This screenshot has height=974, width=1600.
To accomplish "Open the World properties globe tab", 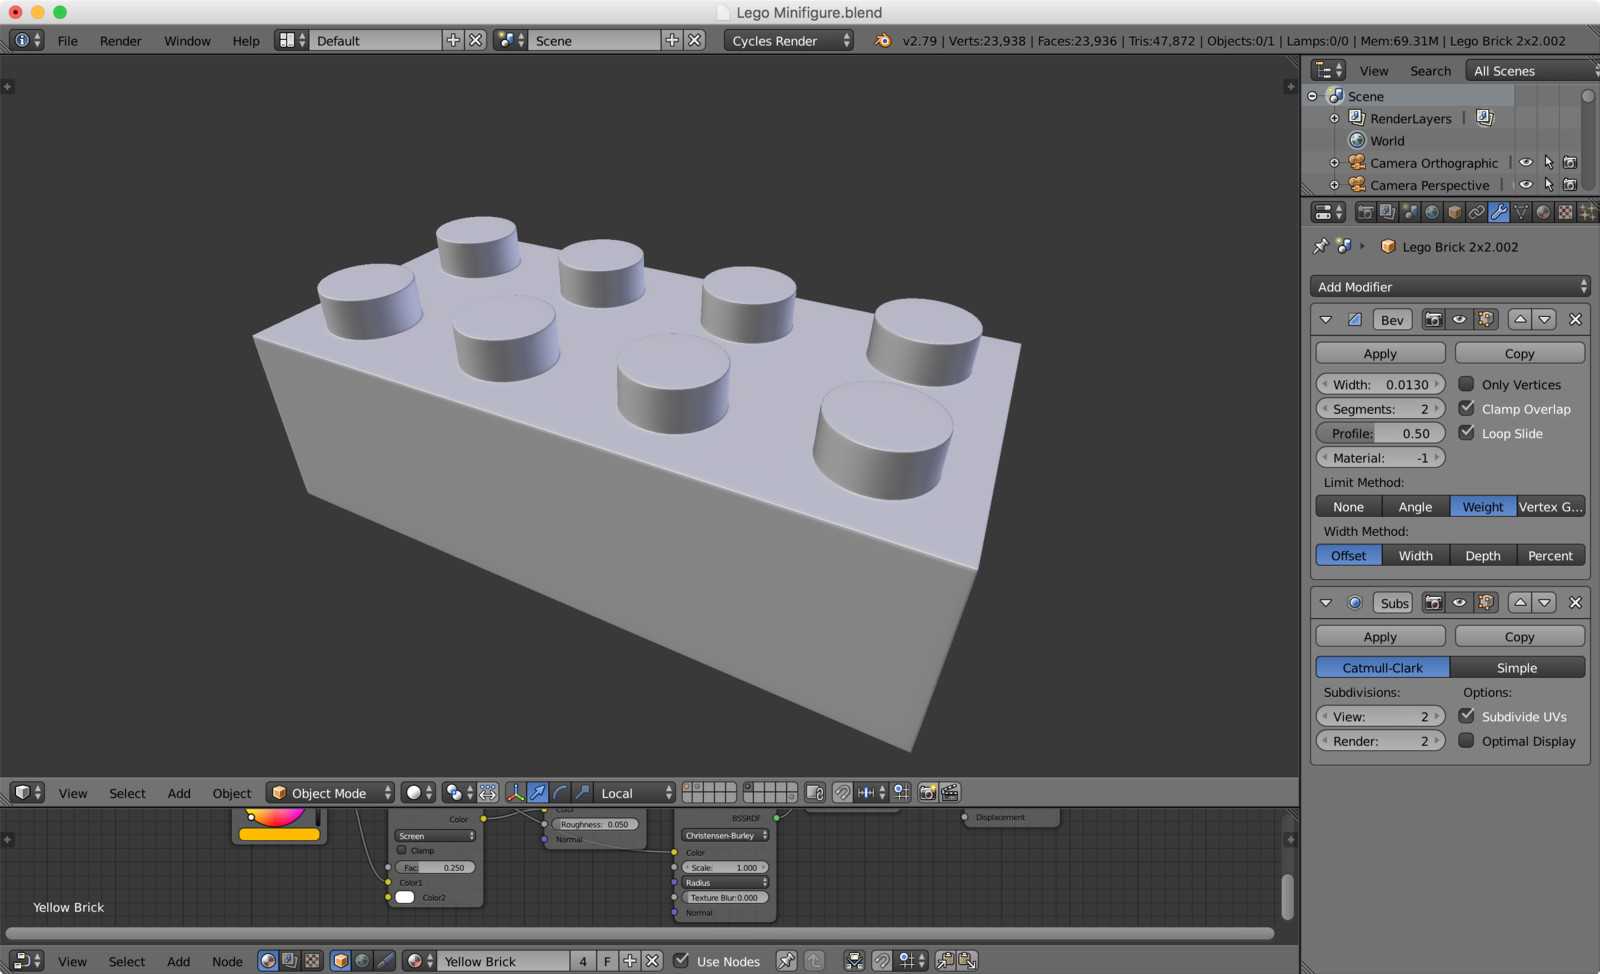I will point(1432,212).
